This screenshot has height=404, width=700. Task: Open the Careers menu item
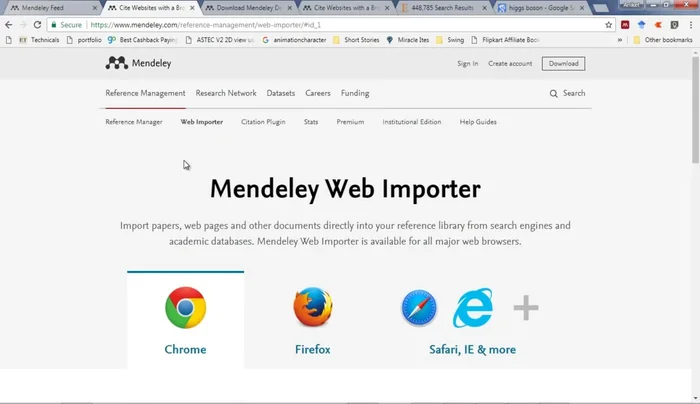[318, 93]
